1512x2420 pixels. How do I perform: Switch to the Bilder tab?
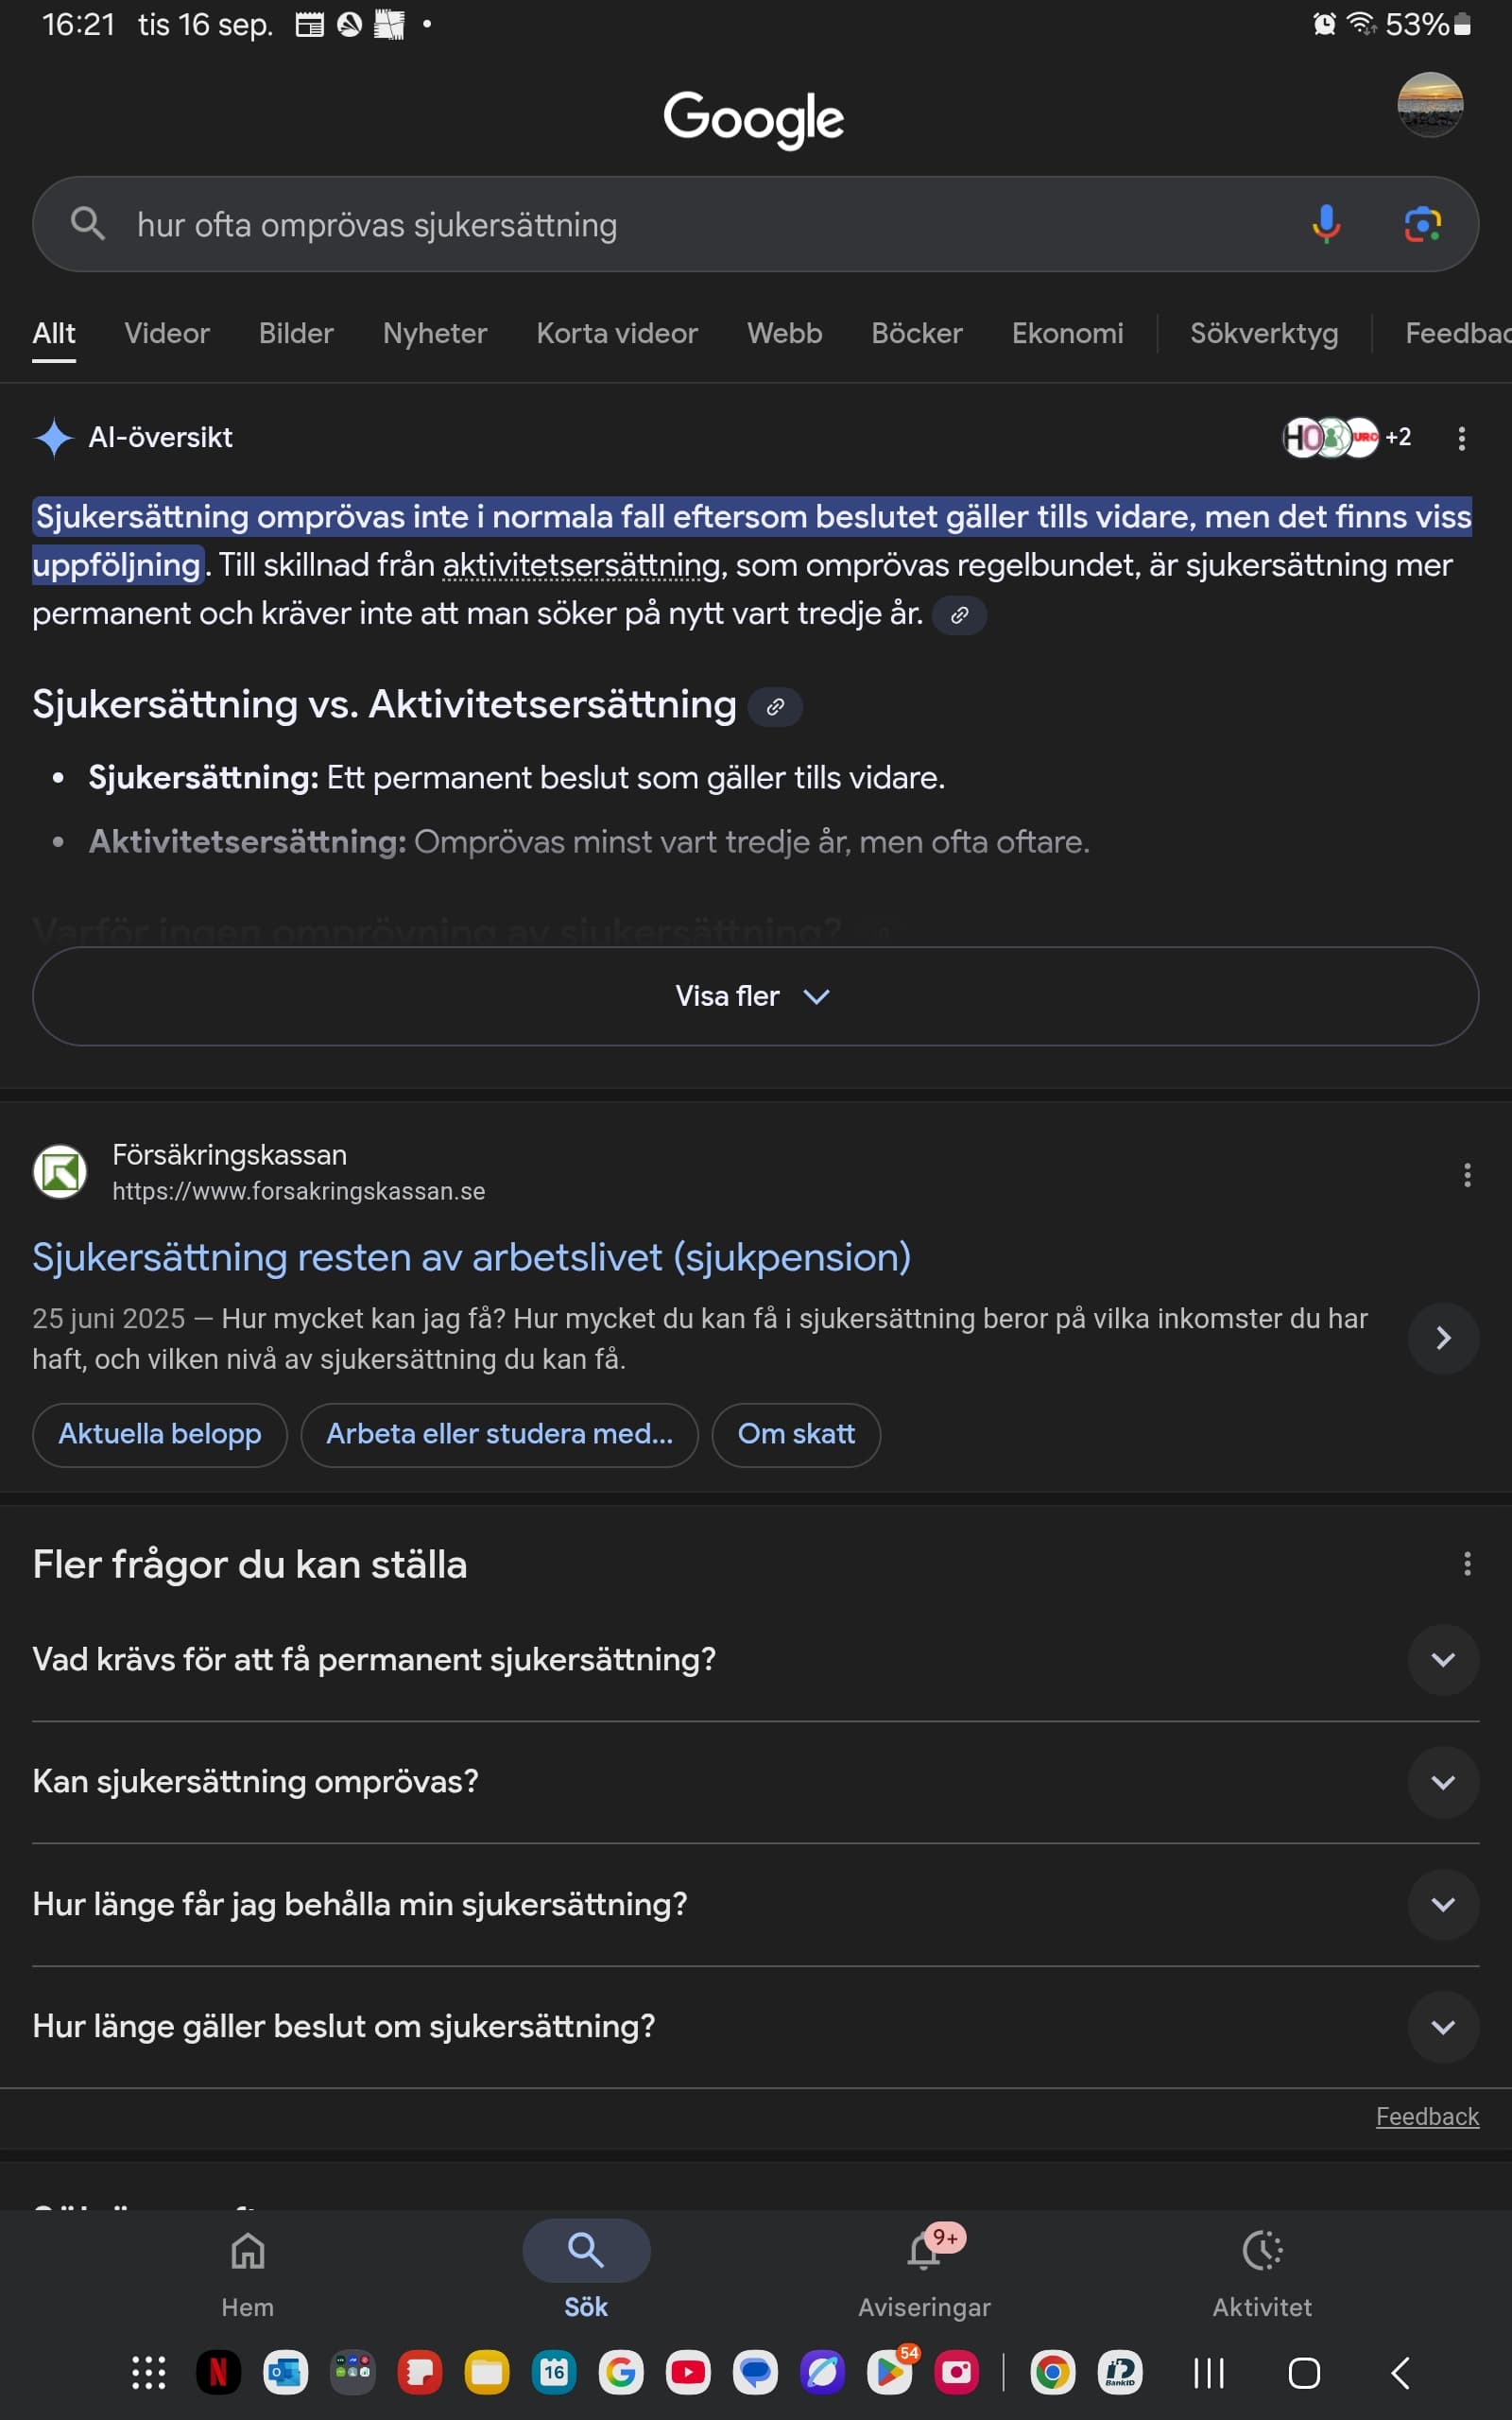296,333
